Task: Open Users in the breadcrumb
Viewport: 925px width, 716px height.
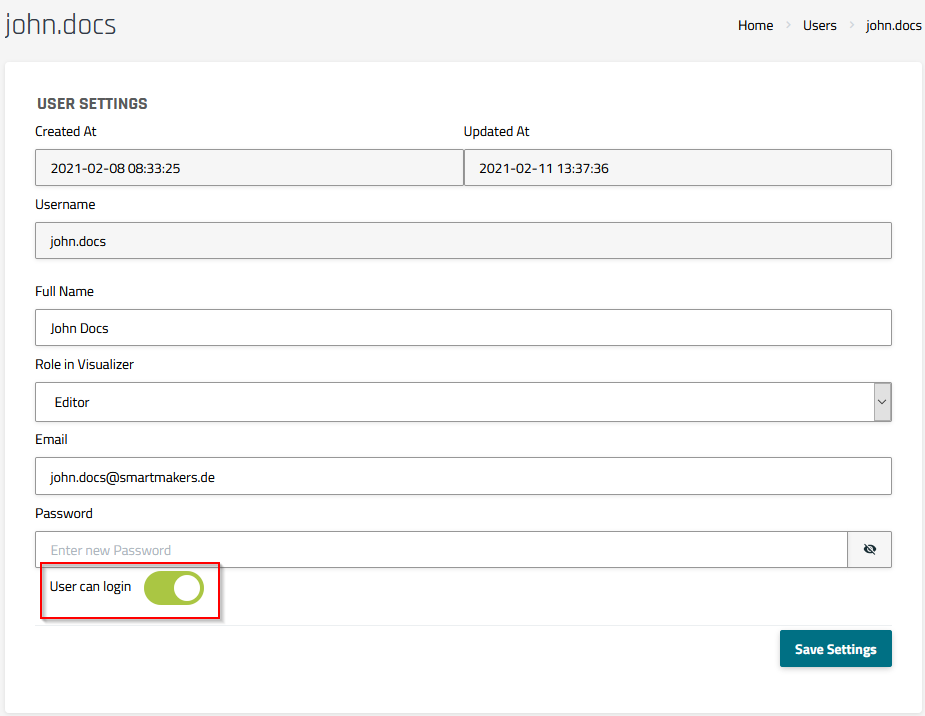Action: [x=819, y=26]
